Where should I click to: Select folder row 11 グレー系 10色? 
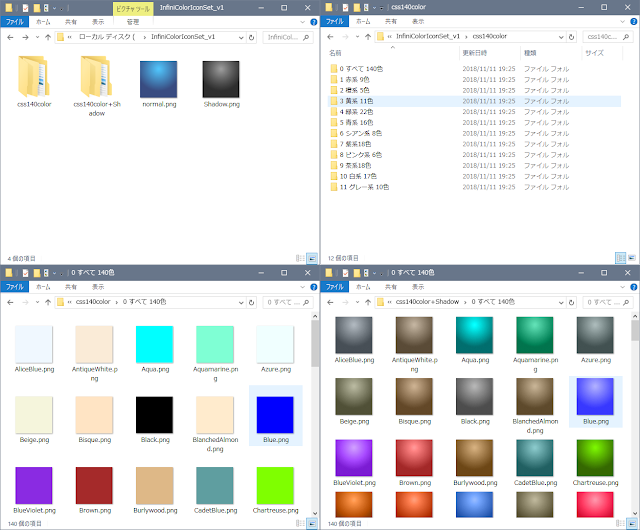coord(475,187)
